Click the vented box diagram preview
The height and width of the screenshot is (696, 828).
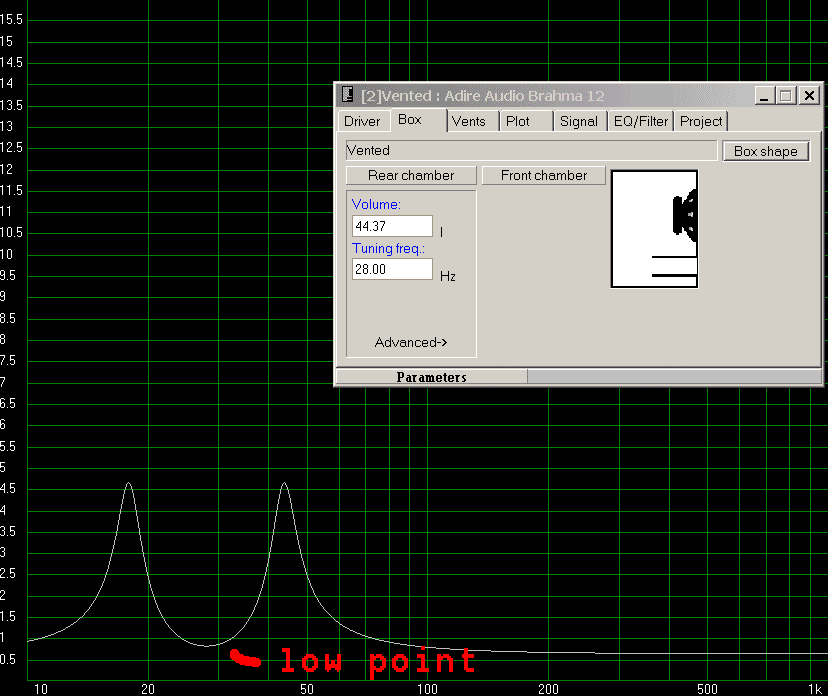(654, 229)
